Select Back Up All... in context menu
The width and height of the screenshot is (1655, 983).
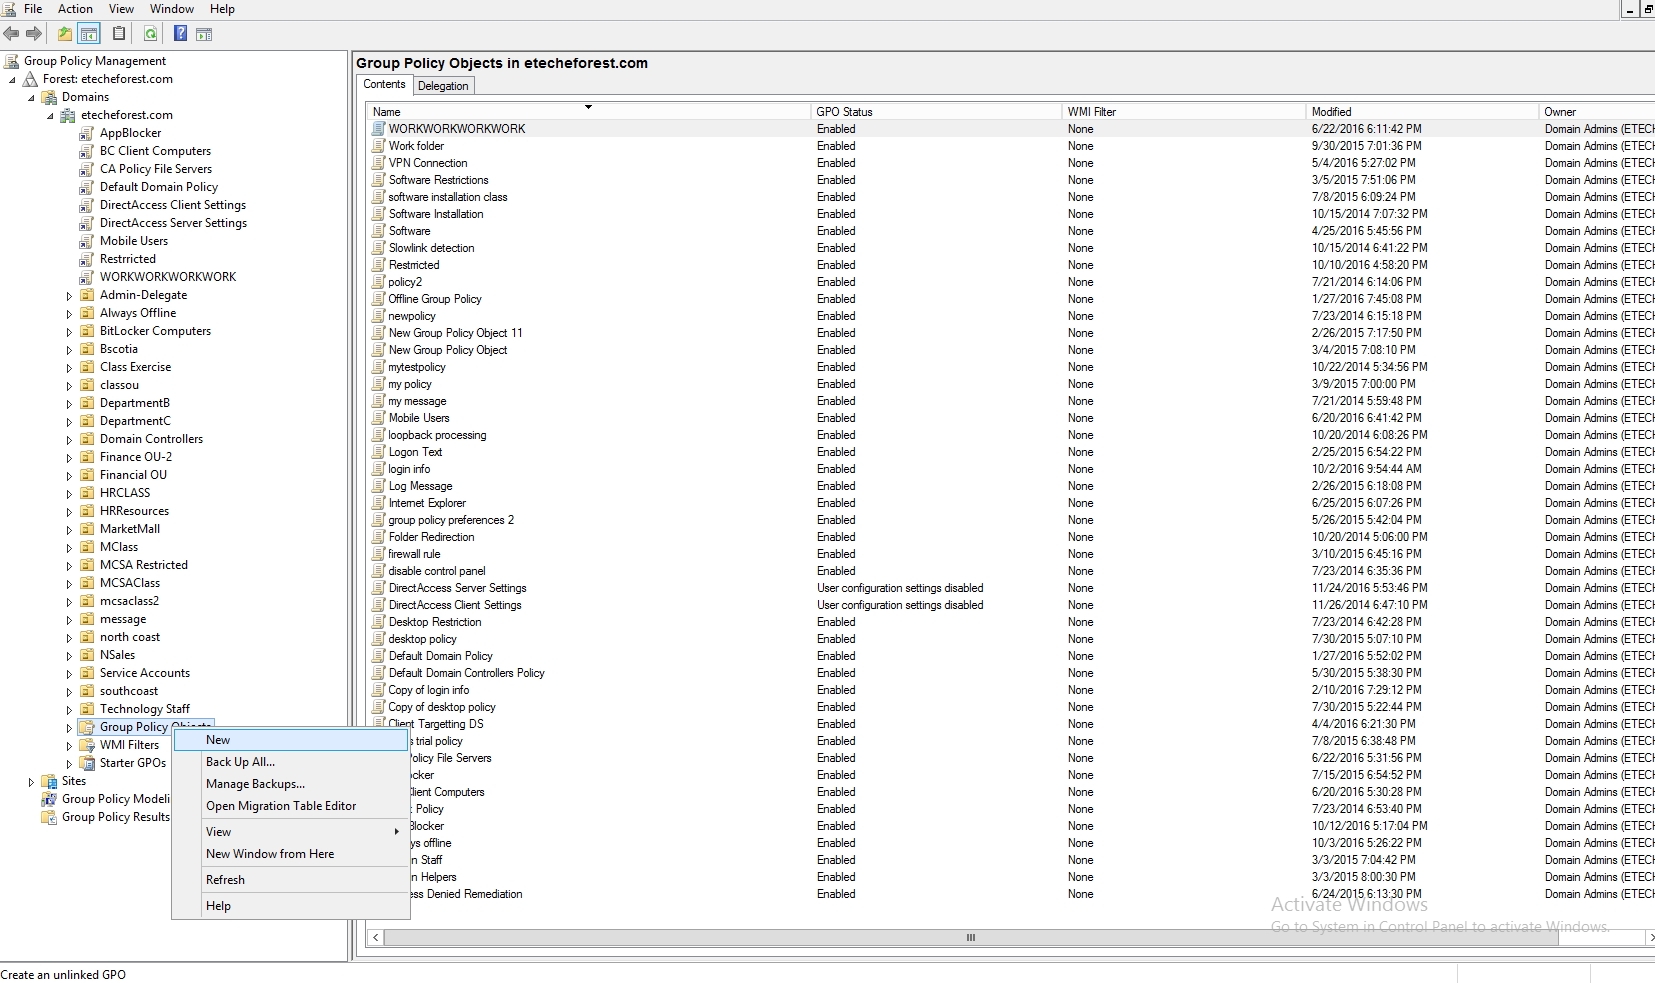coord(240,762)
